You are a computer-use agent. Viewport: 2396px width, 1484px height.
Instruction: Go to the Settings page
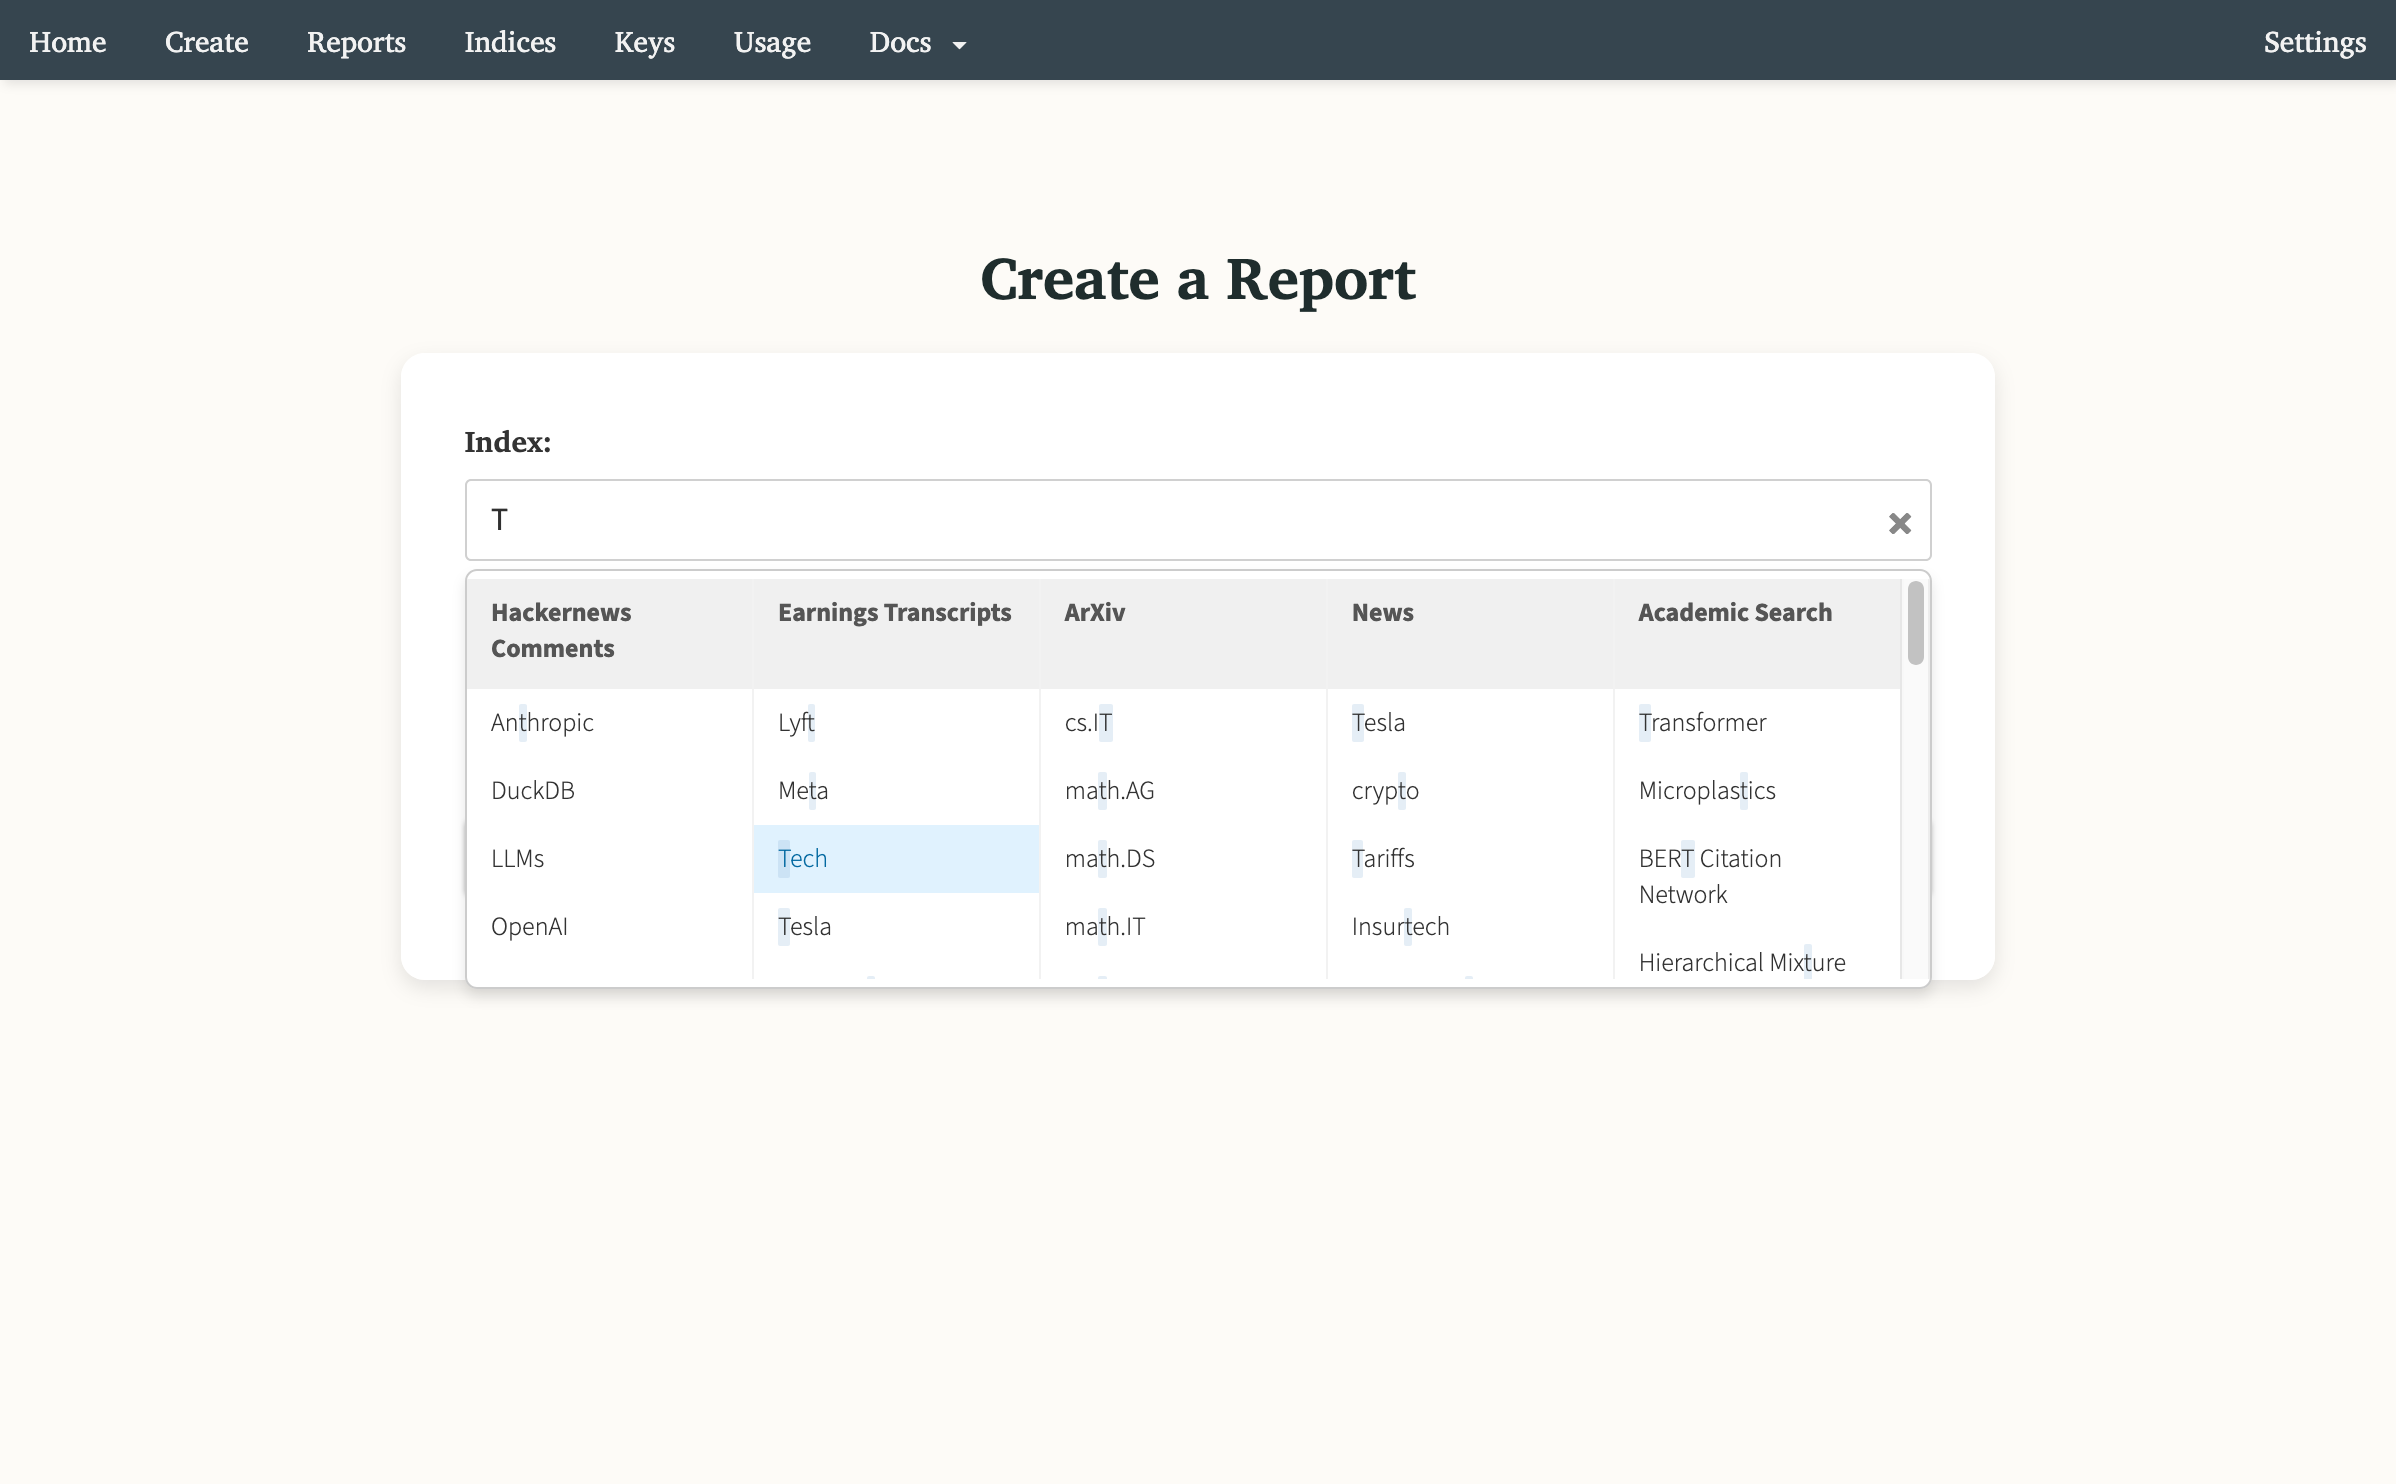tap(2315, 43)
